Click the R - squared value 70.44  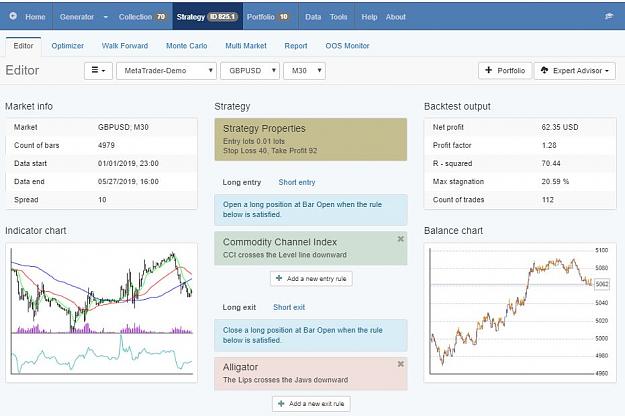click(551, 163)
